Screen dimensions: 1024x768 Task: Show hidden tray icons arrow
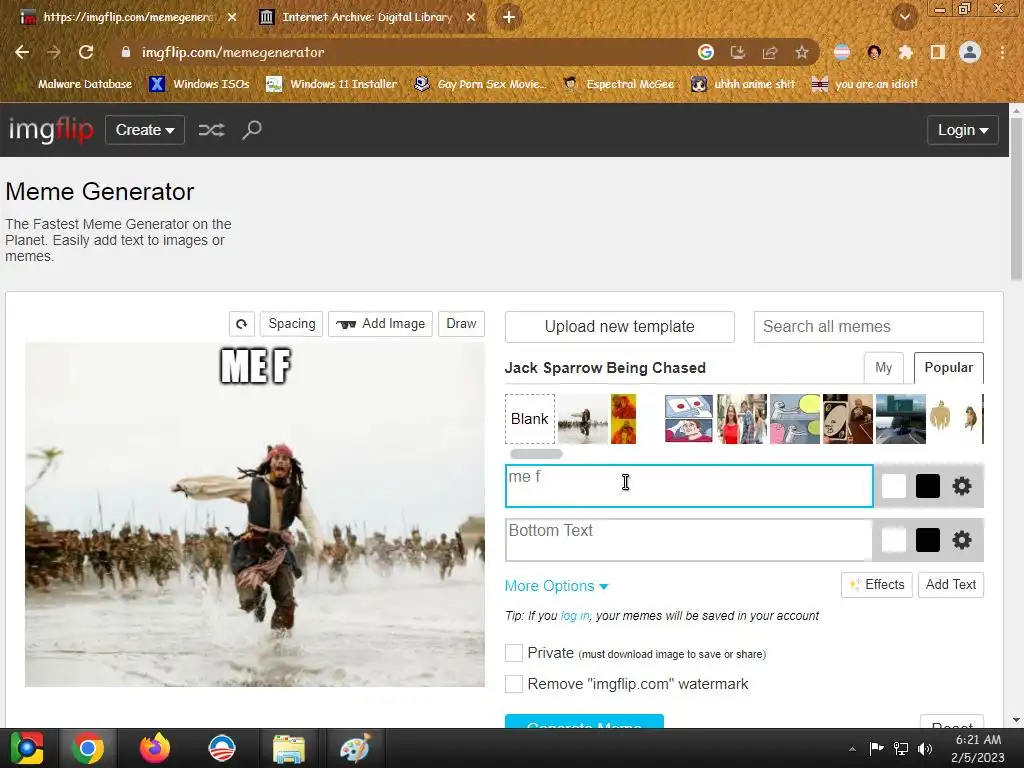[x=852, y=749]
